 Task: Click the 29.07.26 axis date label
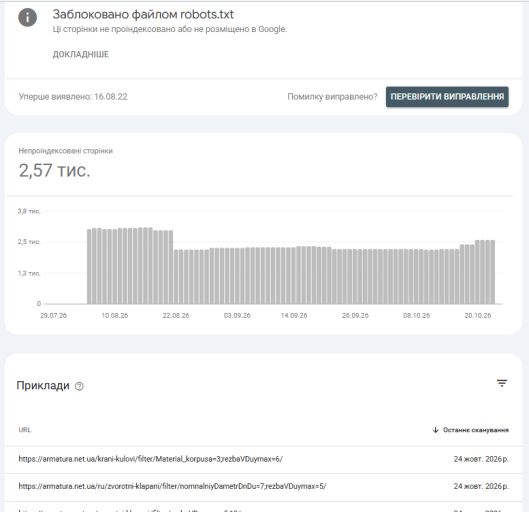click(53, 316)
